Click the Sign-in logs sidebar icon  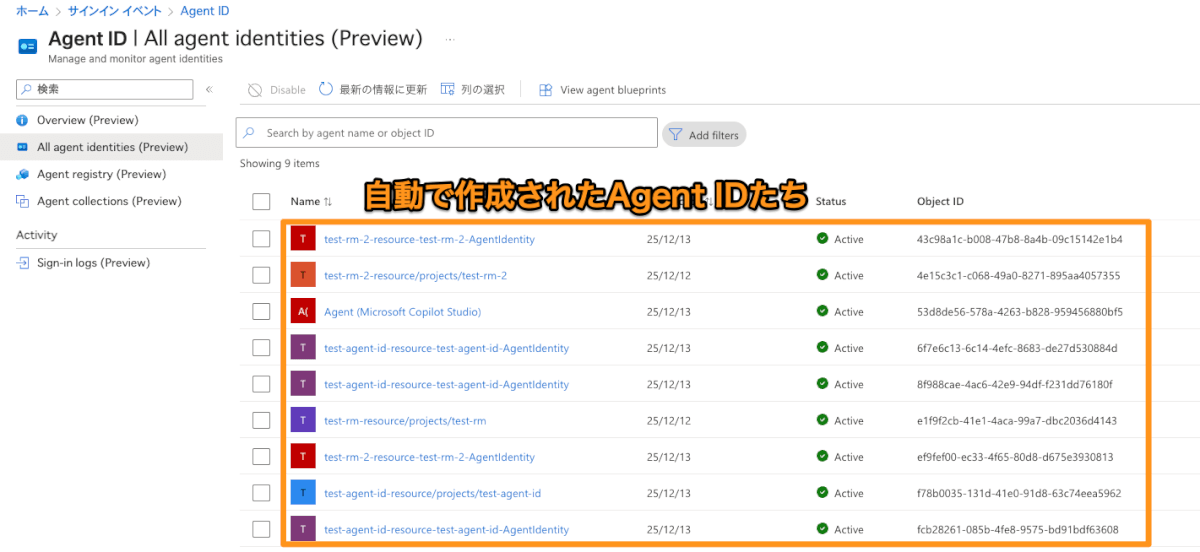23,263
